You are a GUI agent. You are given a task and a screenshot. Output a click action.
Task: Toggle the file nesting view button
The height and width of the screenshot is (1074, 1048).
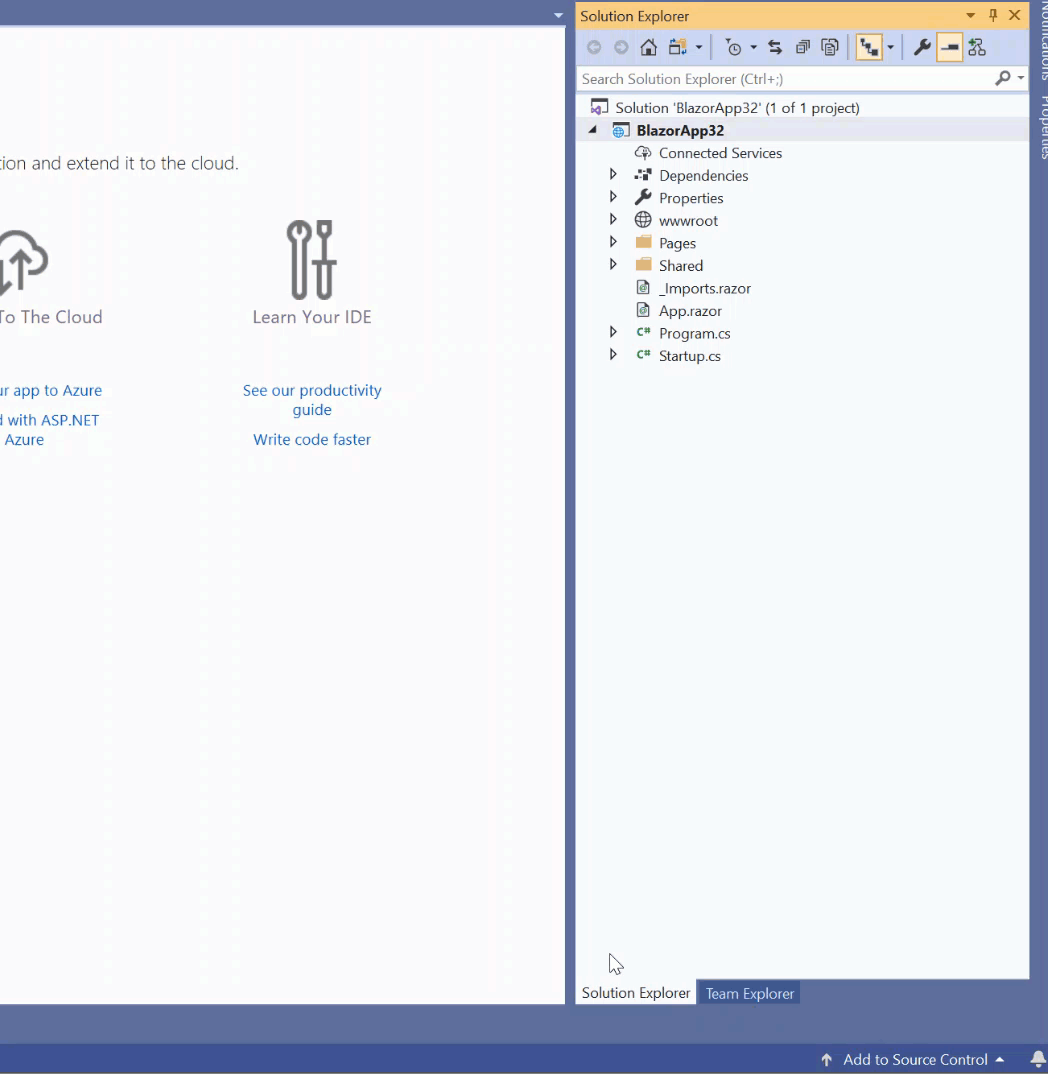(x=868, y=47)
